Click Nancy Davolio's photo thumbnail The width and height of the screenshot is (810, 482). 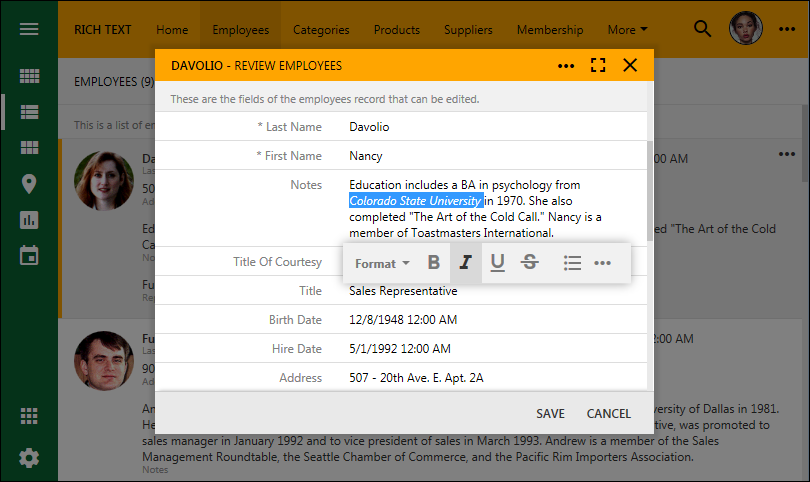point(104,181)
